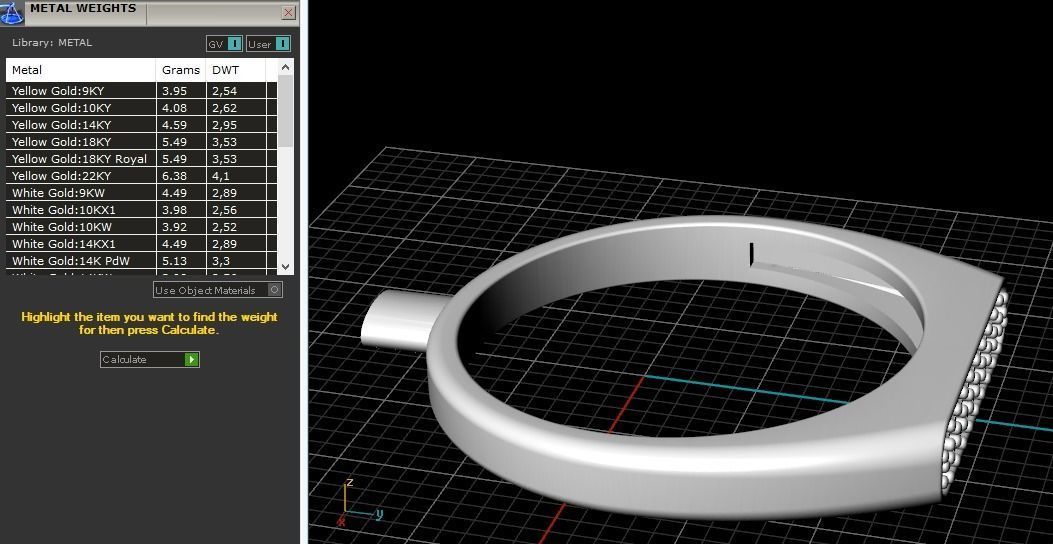Click the 3,3 DWT value
Image resolution: width=1053 pixels, height=544 pixels.
[221, 261]
